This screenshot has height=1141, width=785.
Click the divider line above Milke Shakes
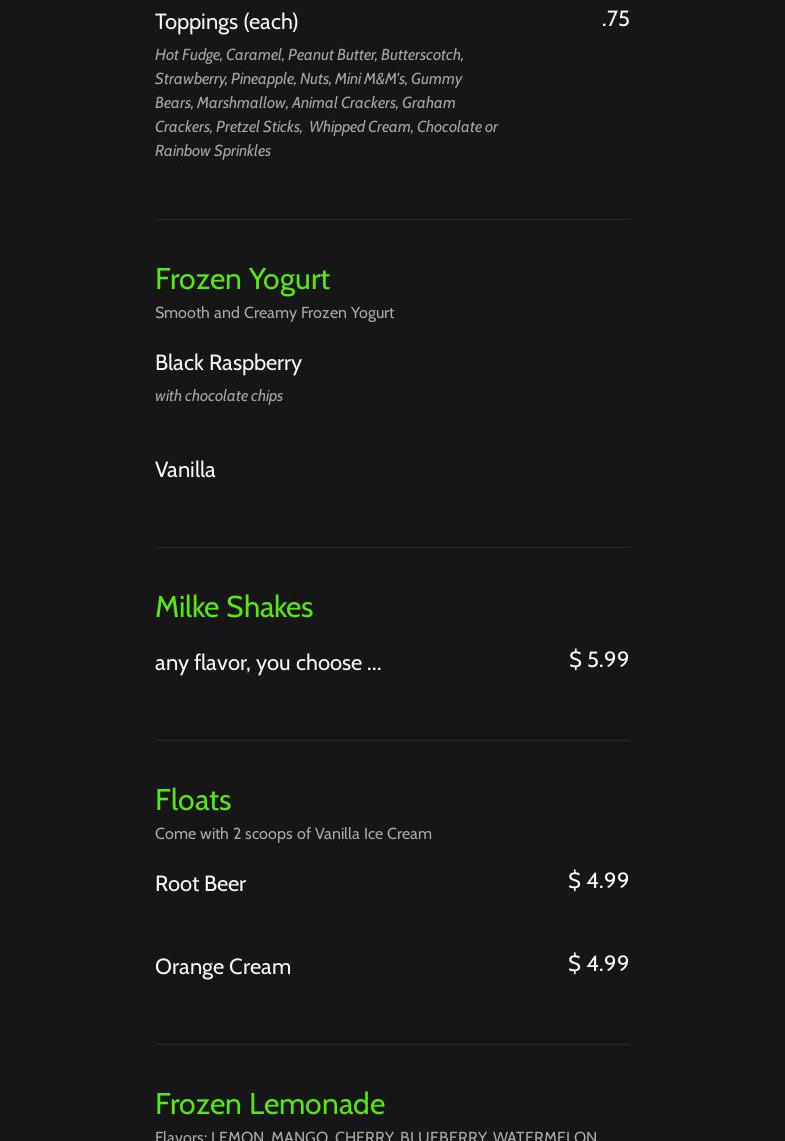[392, 547]
